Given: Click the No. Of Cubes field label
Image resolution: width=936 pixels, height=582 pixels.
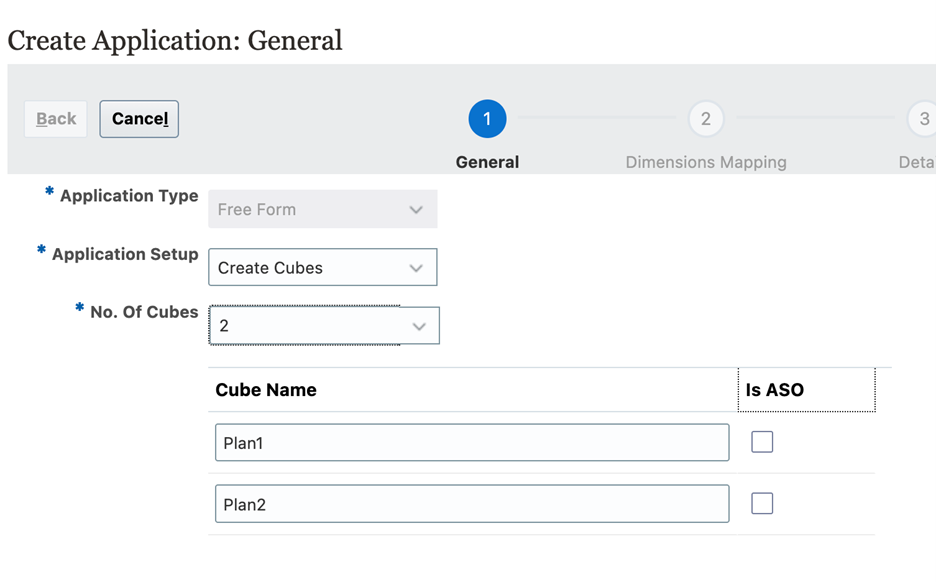Looking at the screenshot, I should [x=144, y=312].
